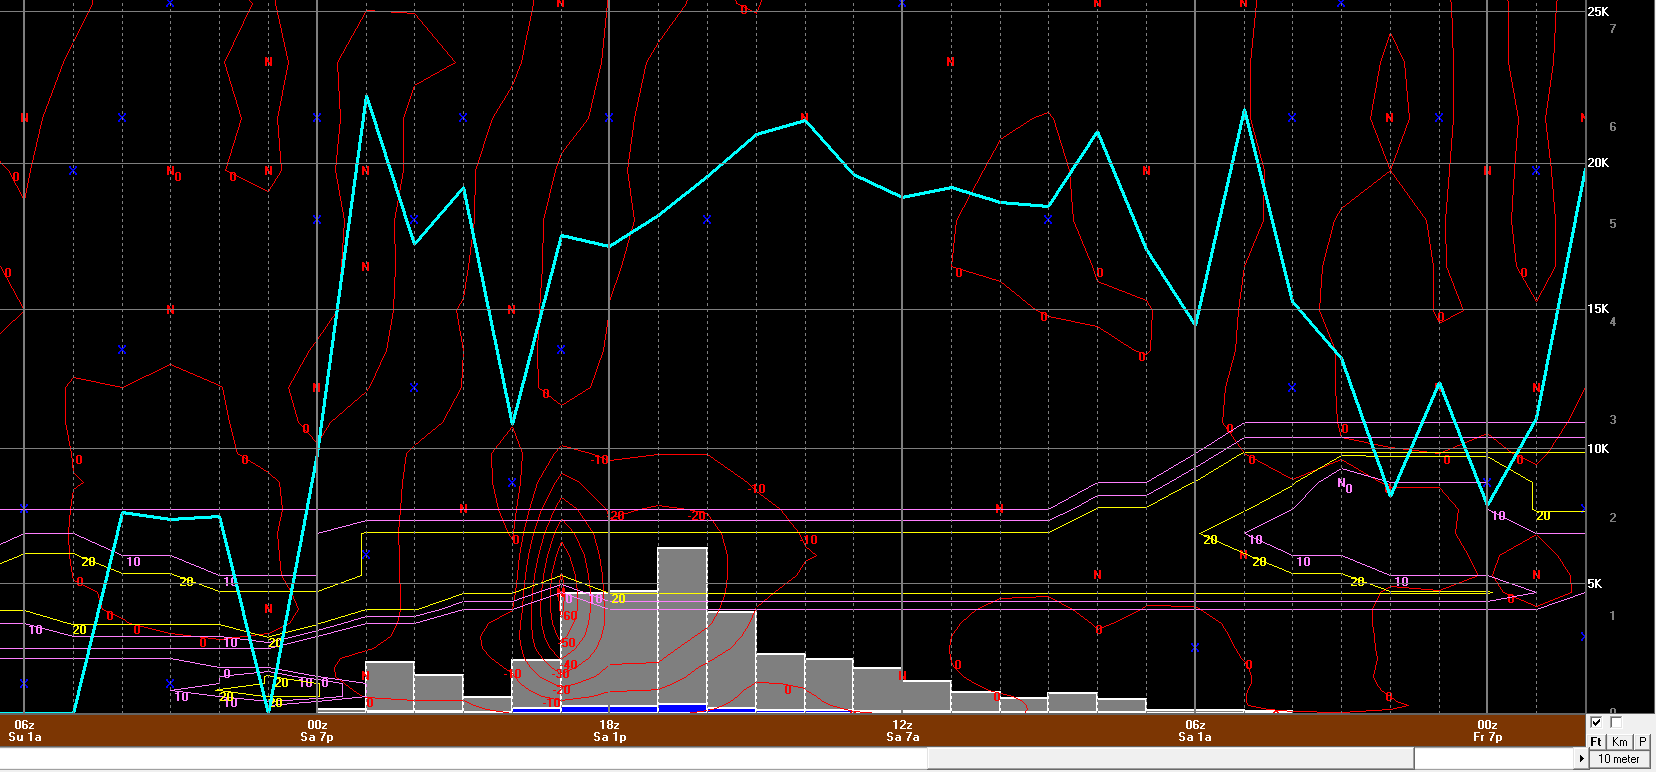Uncheck the checked box above Ft button
Image resolution: width=1656 pixels, height=772 pixels.
point(1596,723)
